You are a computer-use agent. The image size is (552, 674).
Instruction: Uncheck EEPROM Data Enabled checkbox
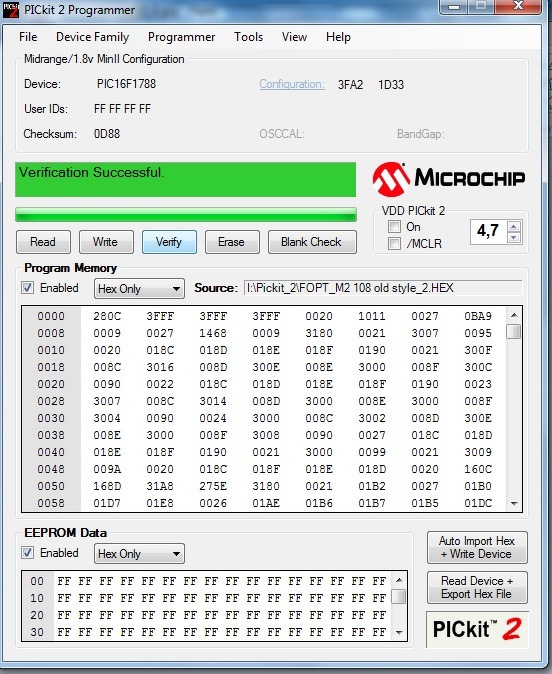click(x=28, y=553)
